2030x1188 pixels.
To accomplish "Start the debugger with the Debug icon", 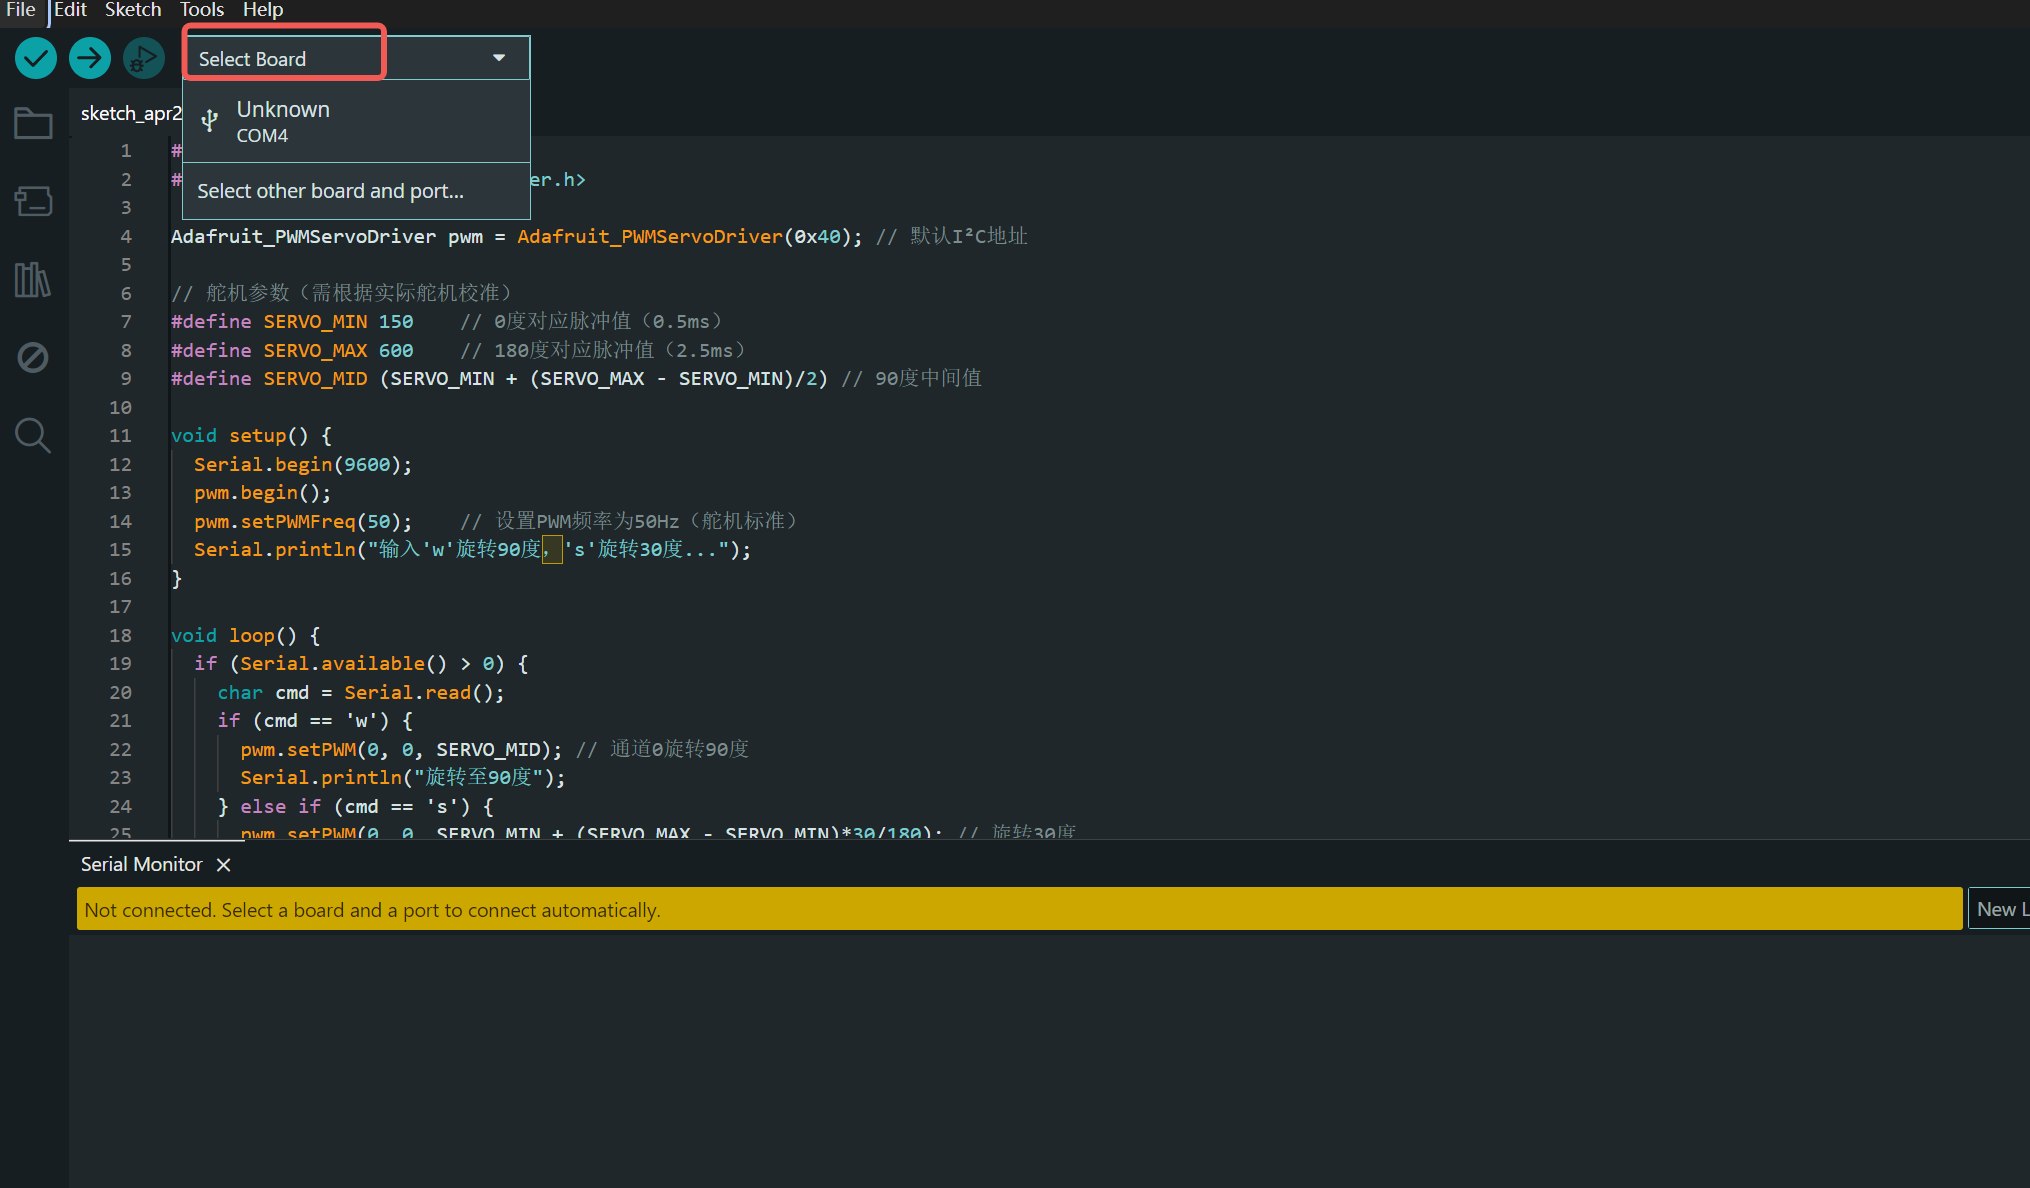I will (x=144, y=58).
